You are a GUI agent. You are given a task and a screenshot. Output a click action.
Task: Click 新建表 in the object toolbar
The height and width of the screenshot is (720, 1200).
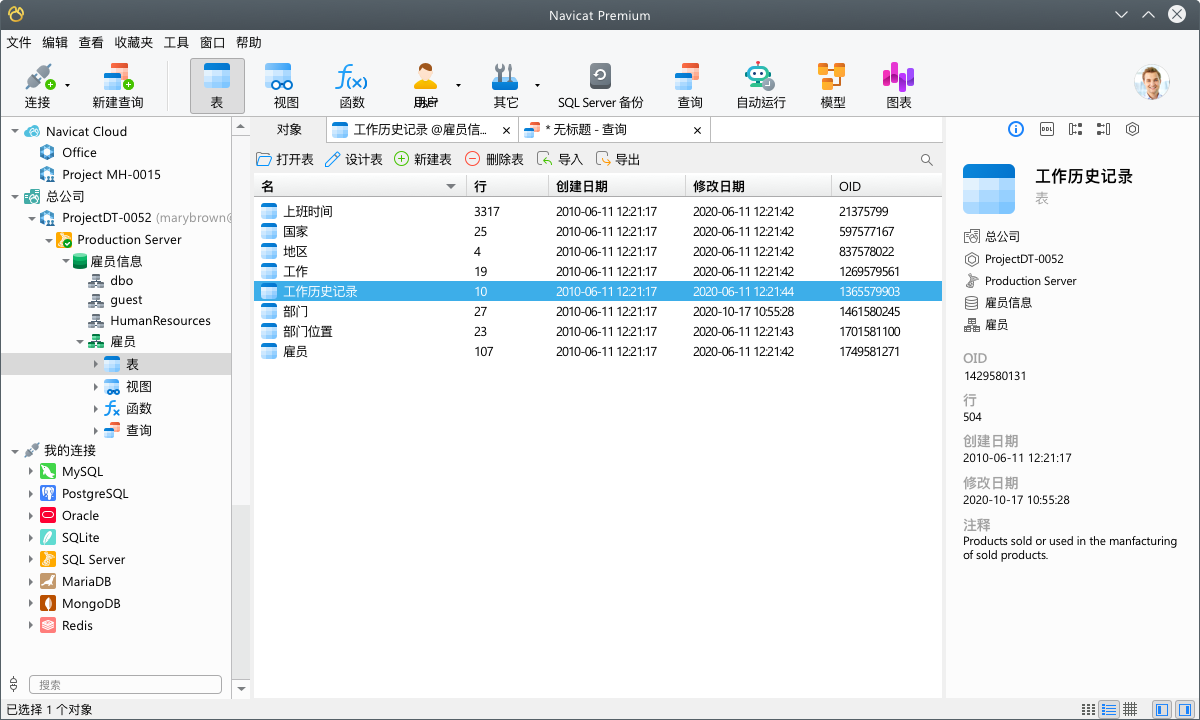coord(423,160)
